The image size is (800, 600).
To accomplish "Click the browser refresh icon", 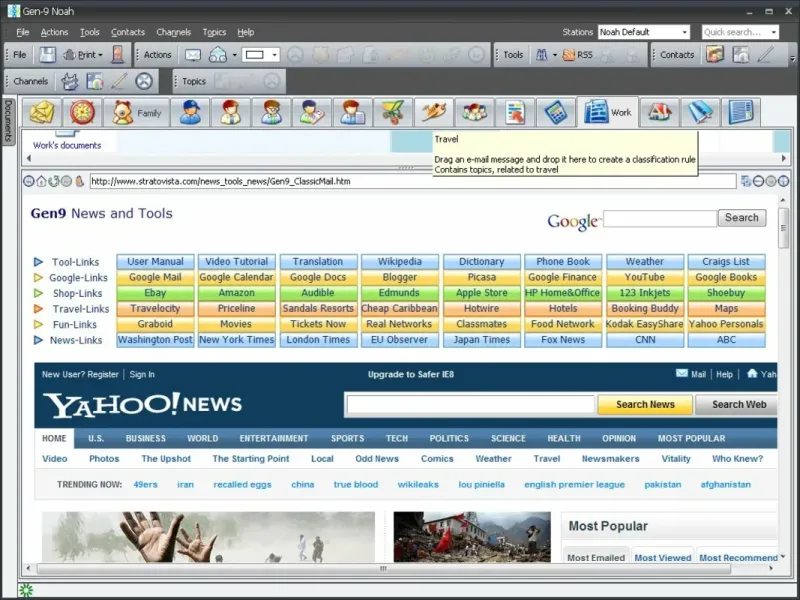I will click(x=54, y=181).
